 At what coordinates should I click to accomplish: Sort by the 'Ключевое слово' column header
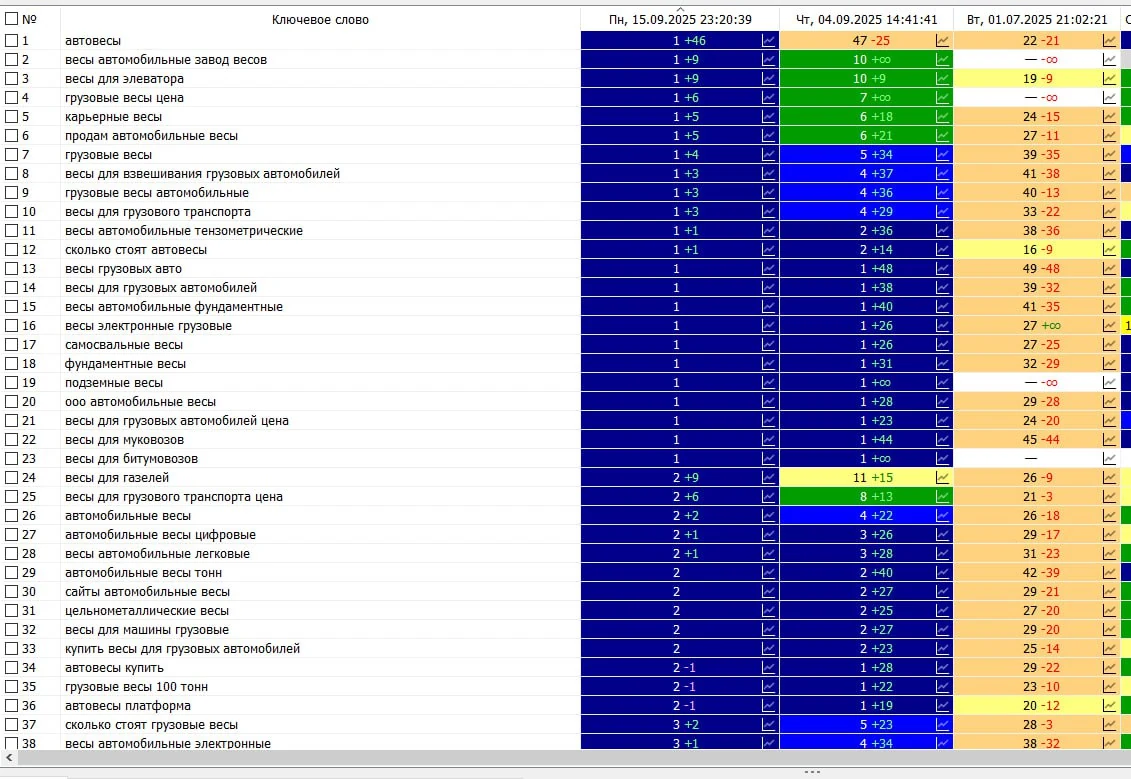click(320, 19)
